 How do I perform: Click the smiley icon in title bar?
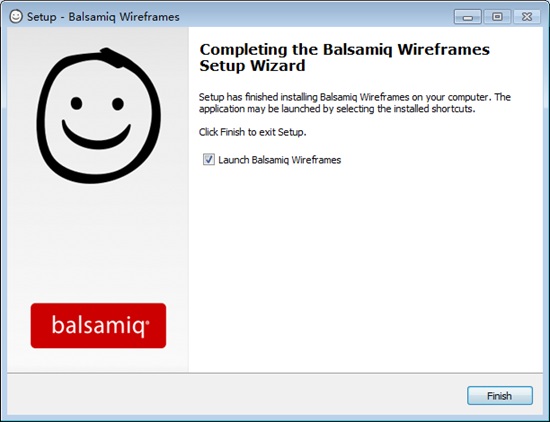16,16
